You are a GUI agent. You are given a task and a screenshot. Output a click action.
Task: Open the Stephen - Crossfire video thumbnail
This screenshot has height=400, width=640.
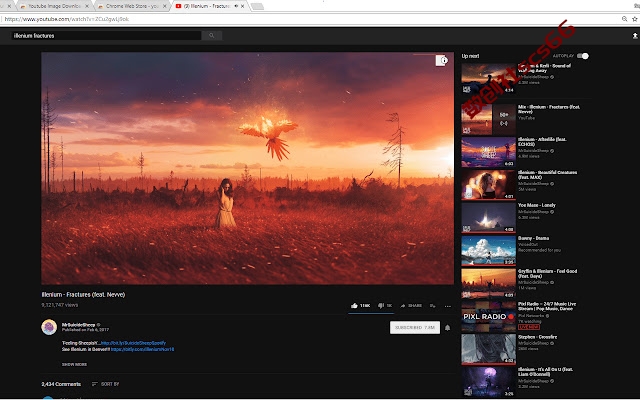[488, 349]
